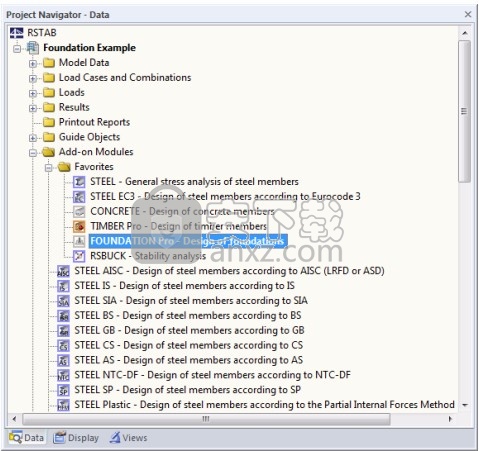Click the horizontal scrollbar right arrow

pyautogui.click(x=450, y=419)
